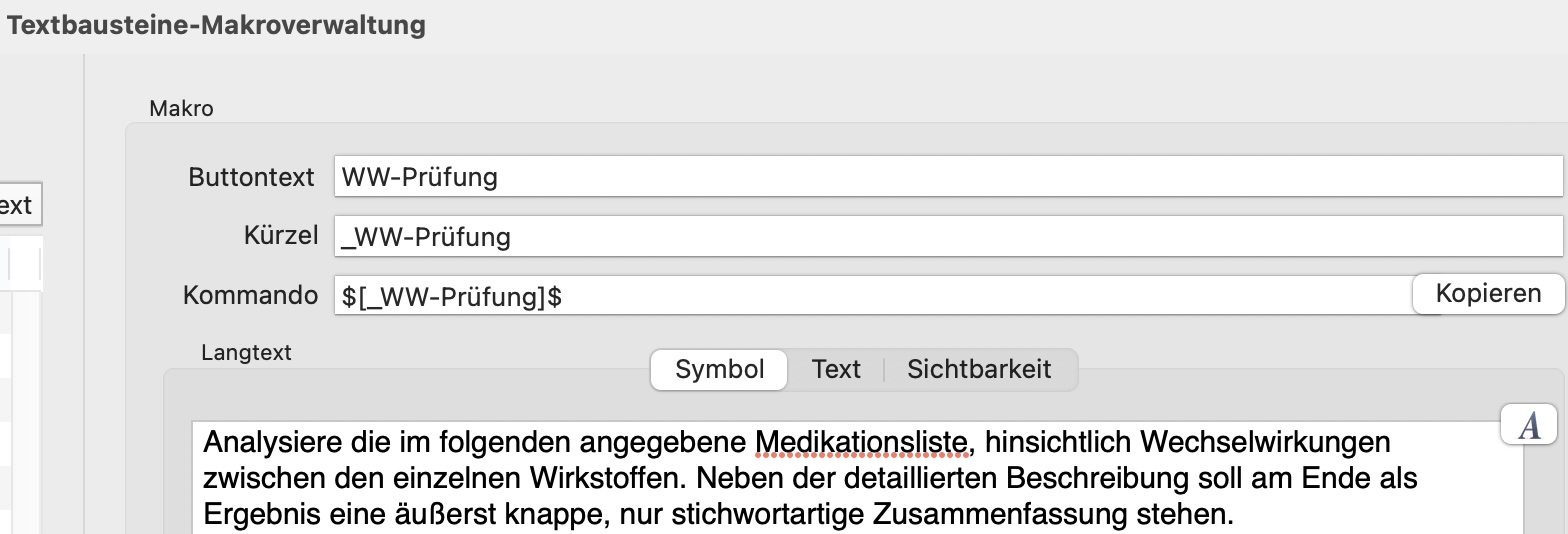Click the Buttontext label
1568x534 pixels.
point(252,177)
